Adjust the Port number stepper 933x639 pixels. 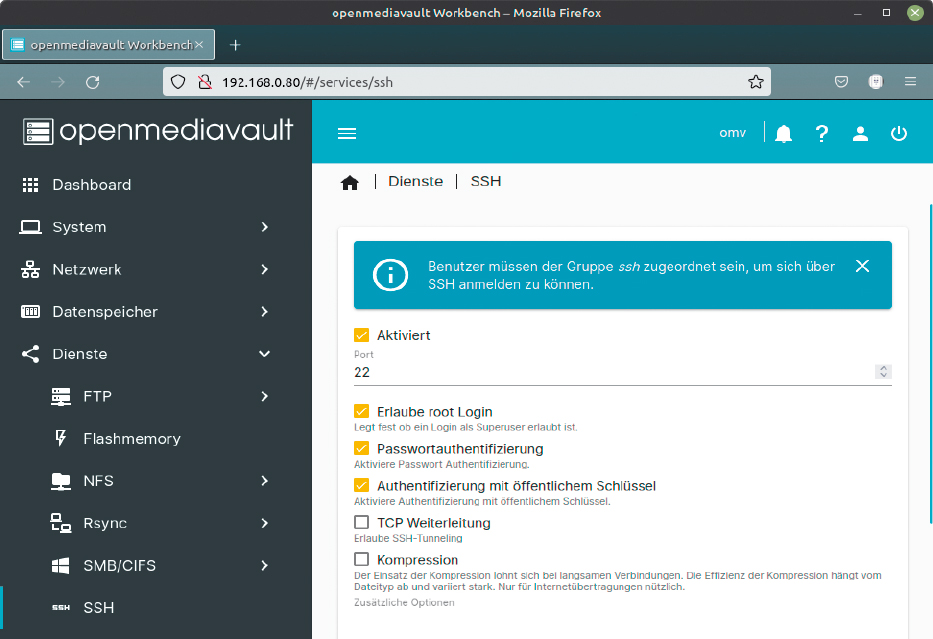(884, 372)
